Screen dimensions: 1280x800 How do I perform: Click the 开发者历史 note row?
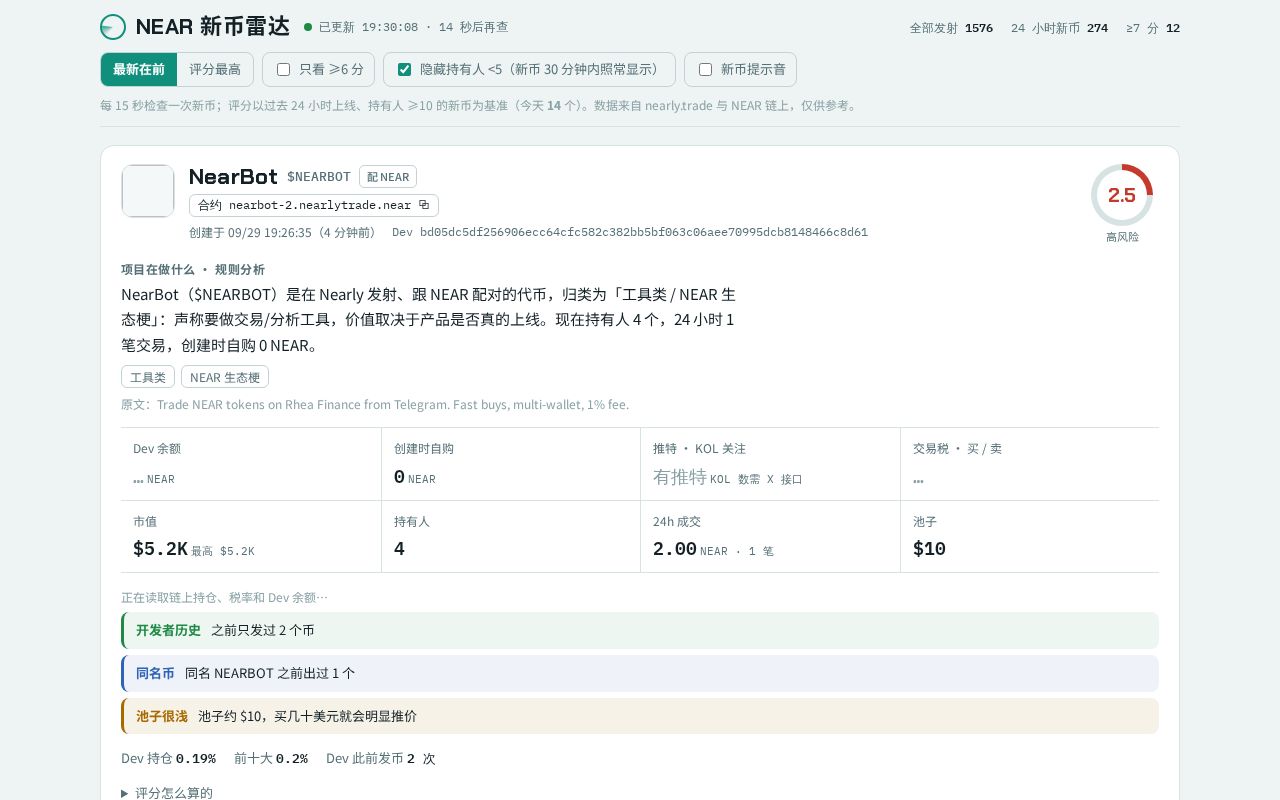(x=640, y=630)
